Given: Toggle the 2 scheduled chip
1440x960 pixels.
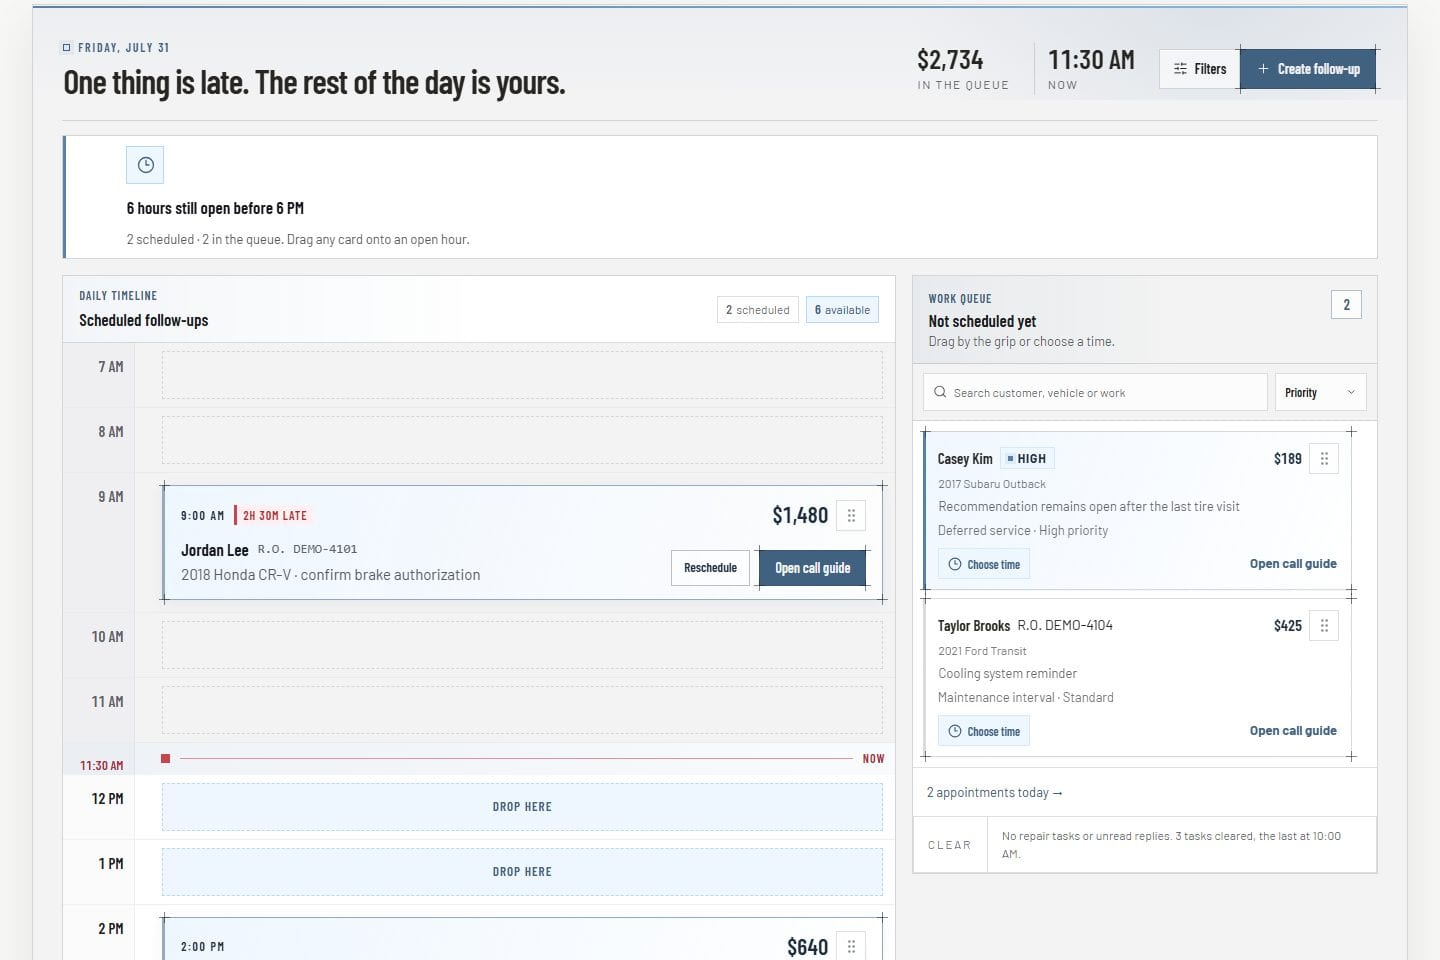Looking at the screenshot, I should 758,310.
